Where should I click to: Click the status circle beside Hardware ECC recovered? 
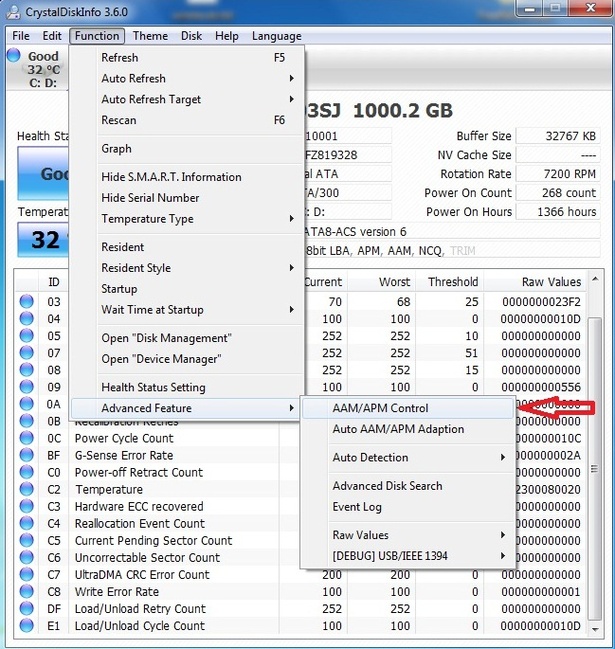tap(26, 506)
